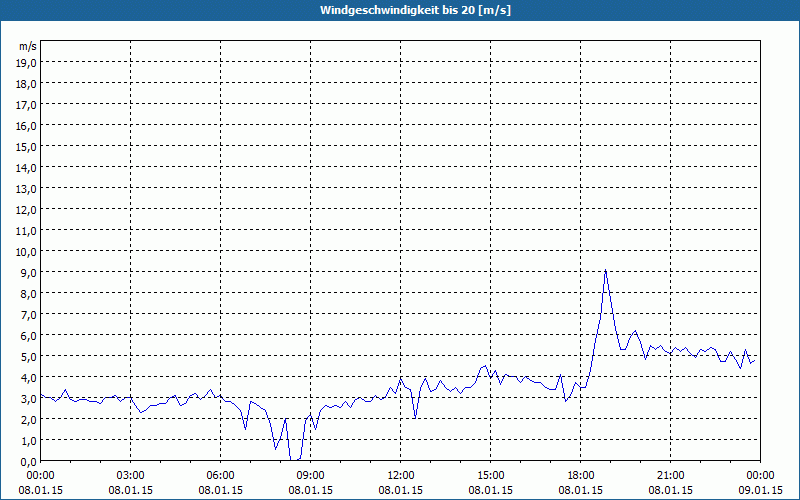Click the chart title 'Windgeschwindigkeit bis 20 [m/s]'

pyautogui.click(x=415, y=10)
